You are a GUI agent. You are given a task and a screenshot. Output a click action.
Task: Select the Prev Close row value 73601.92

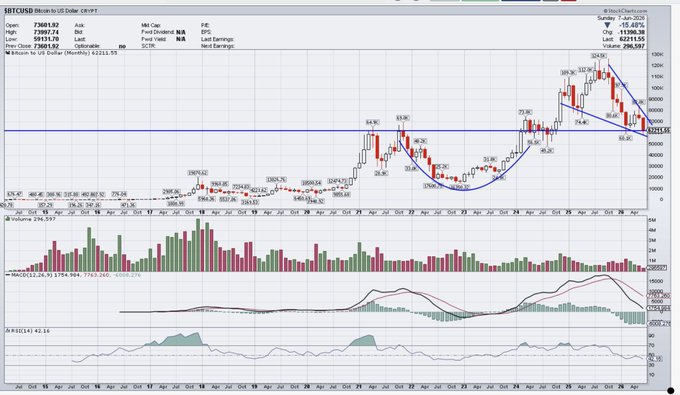[x=46, y=46]
